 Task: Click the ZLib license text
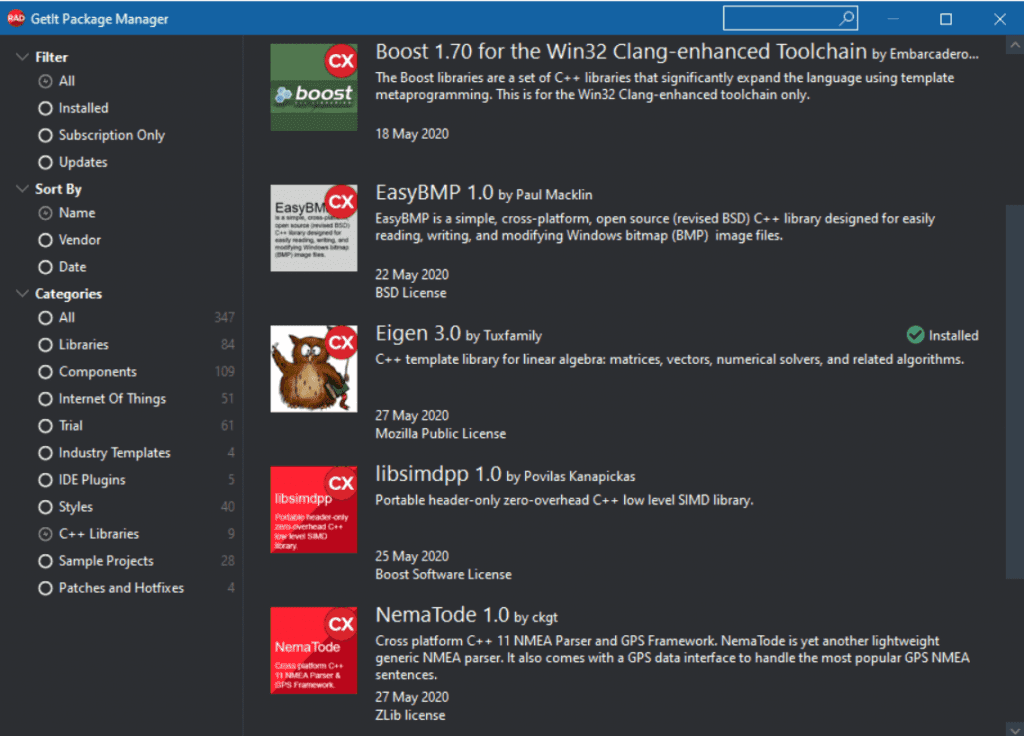(x=410, y=715)
